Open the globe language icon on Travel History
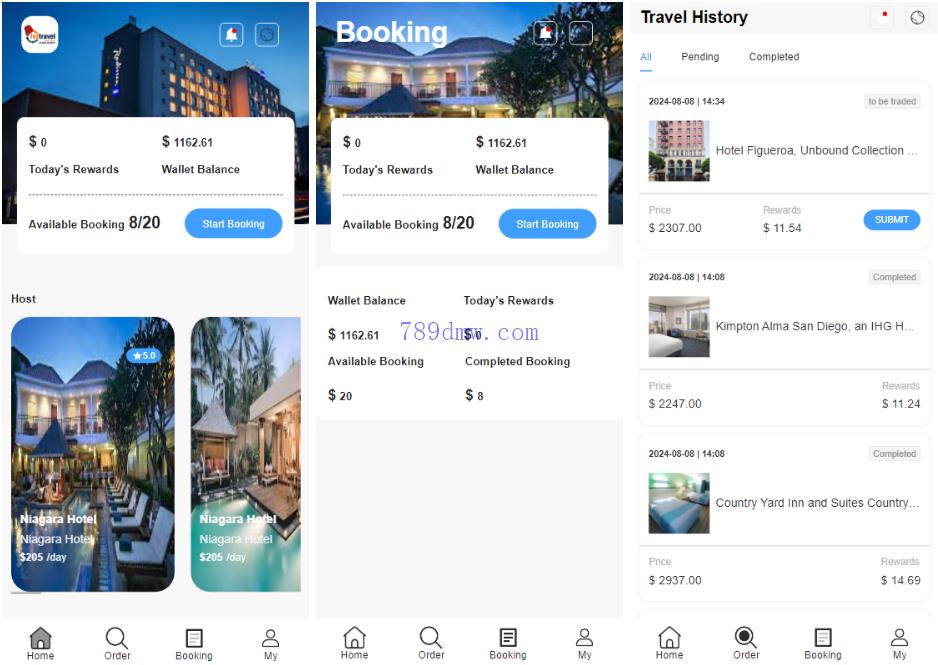 tap(917, 18)
